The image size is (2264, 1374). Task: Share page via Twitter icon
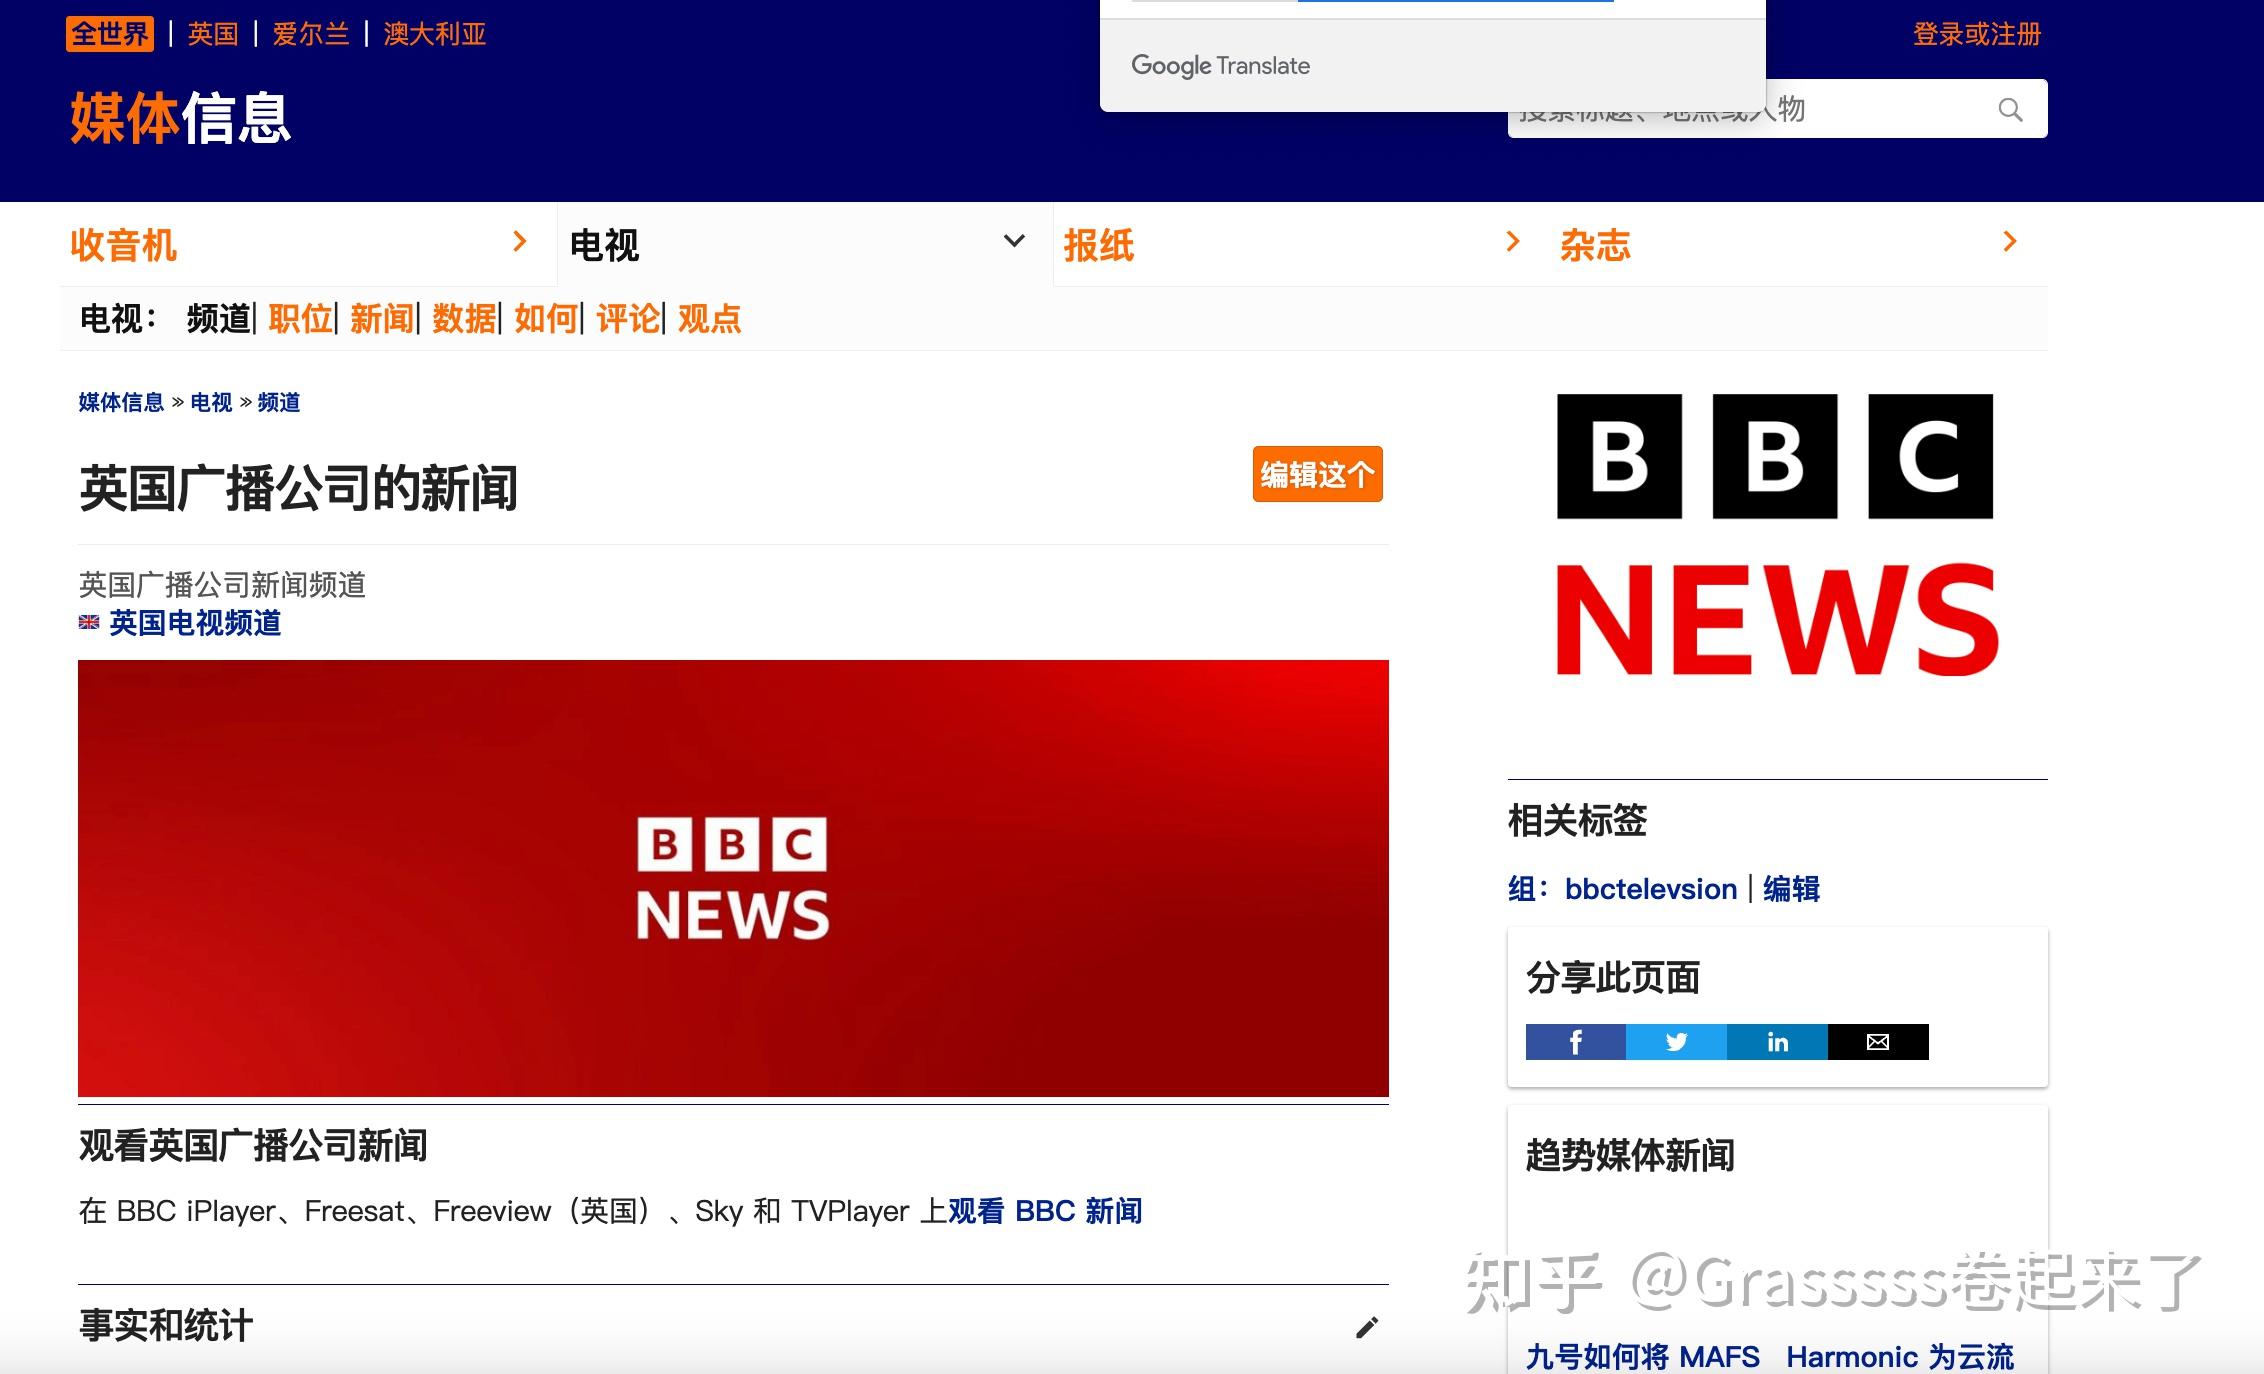pos(1676,1042)
